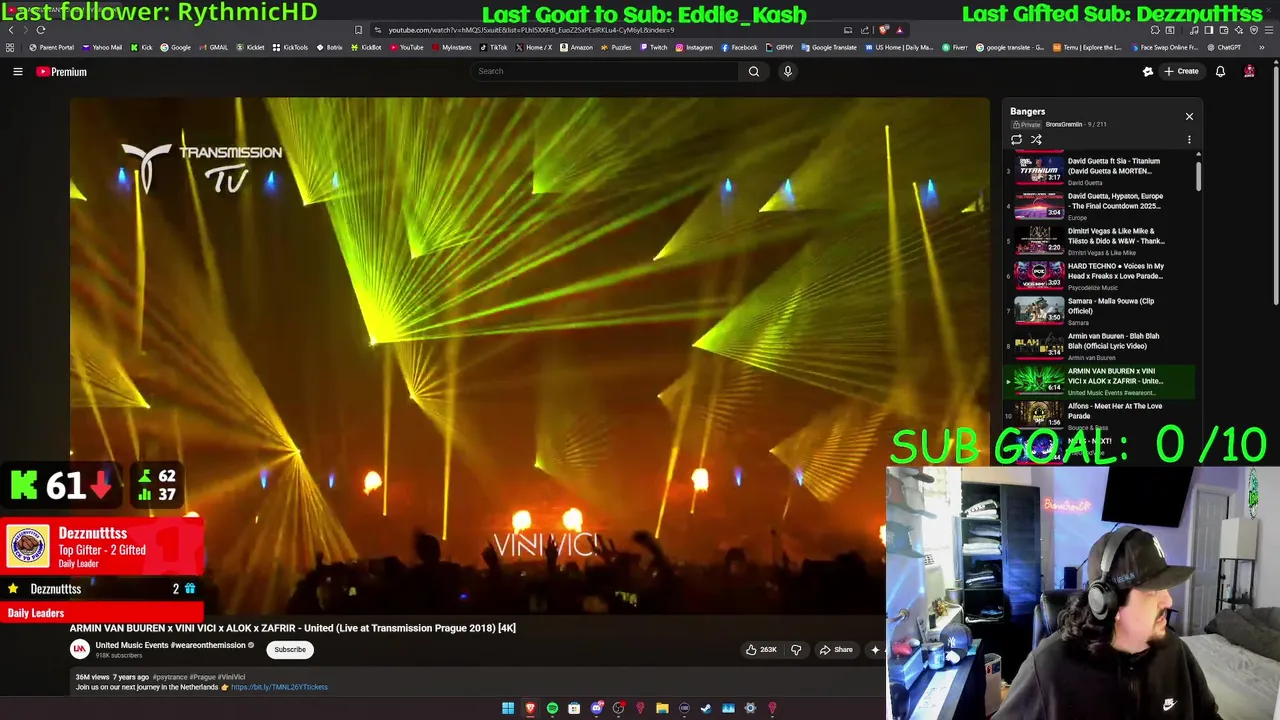Open United Music Events channel avatar

(79, 649)
